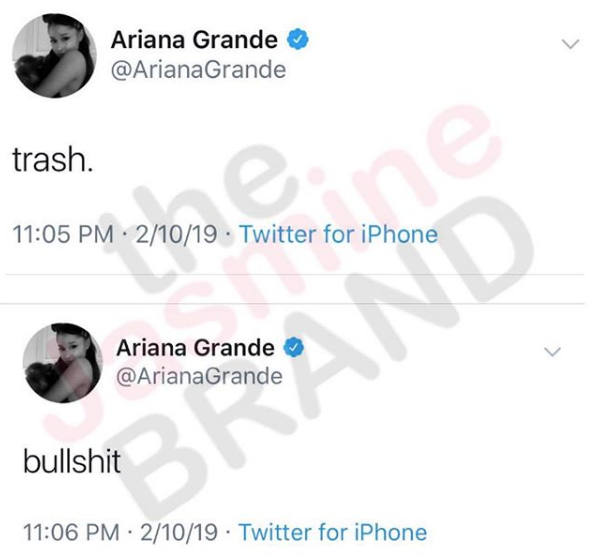Select the 'trash.' tweet text
Image resolution: width=604 pixels, height=560 pixels.
tap(53, 160)
